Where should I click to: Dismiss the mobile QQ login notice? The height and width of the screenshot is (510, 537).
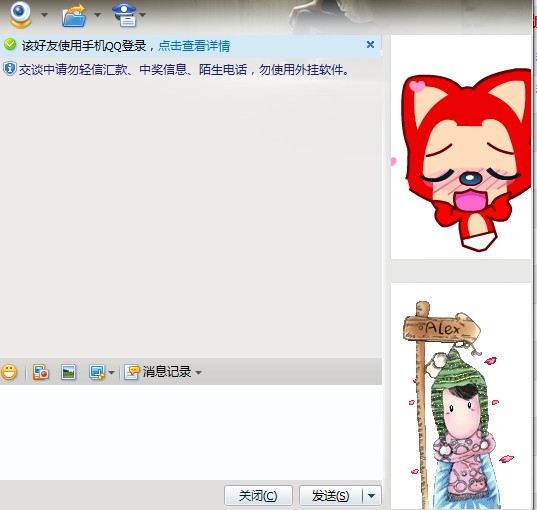pos(370,45)
